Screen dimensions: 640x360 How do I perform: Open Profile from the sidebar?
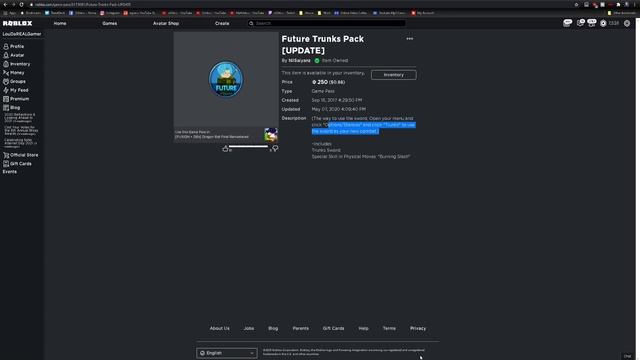click(x=13, y=47)
